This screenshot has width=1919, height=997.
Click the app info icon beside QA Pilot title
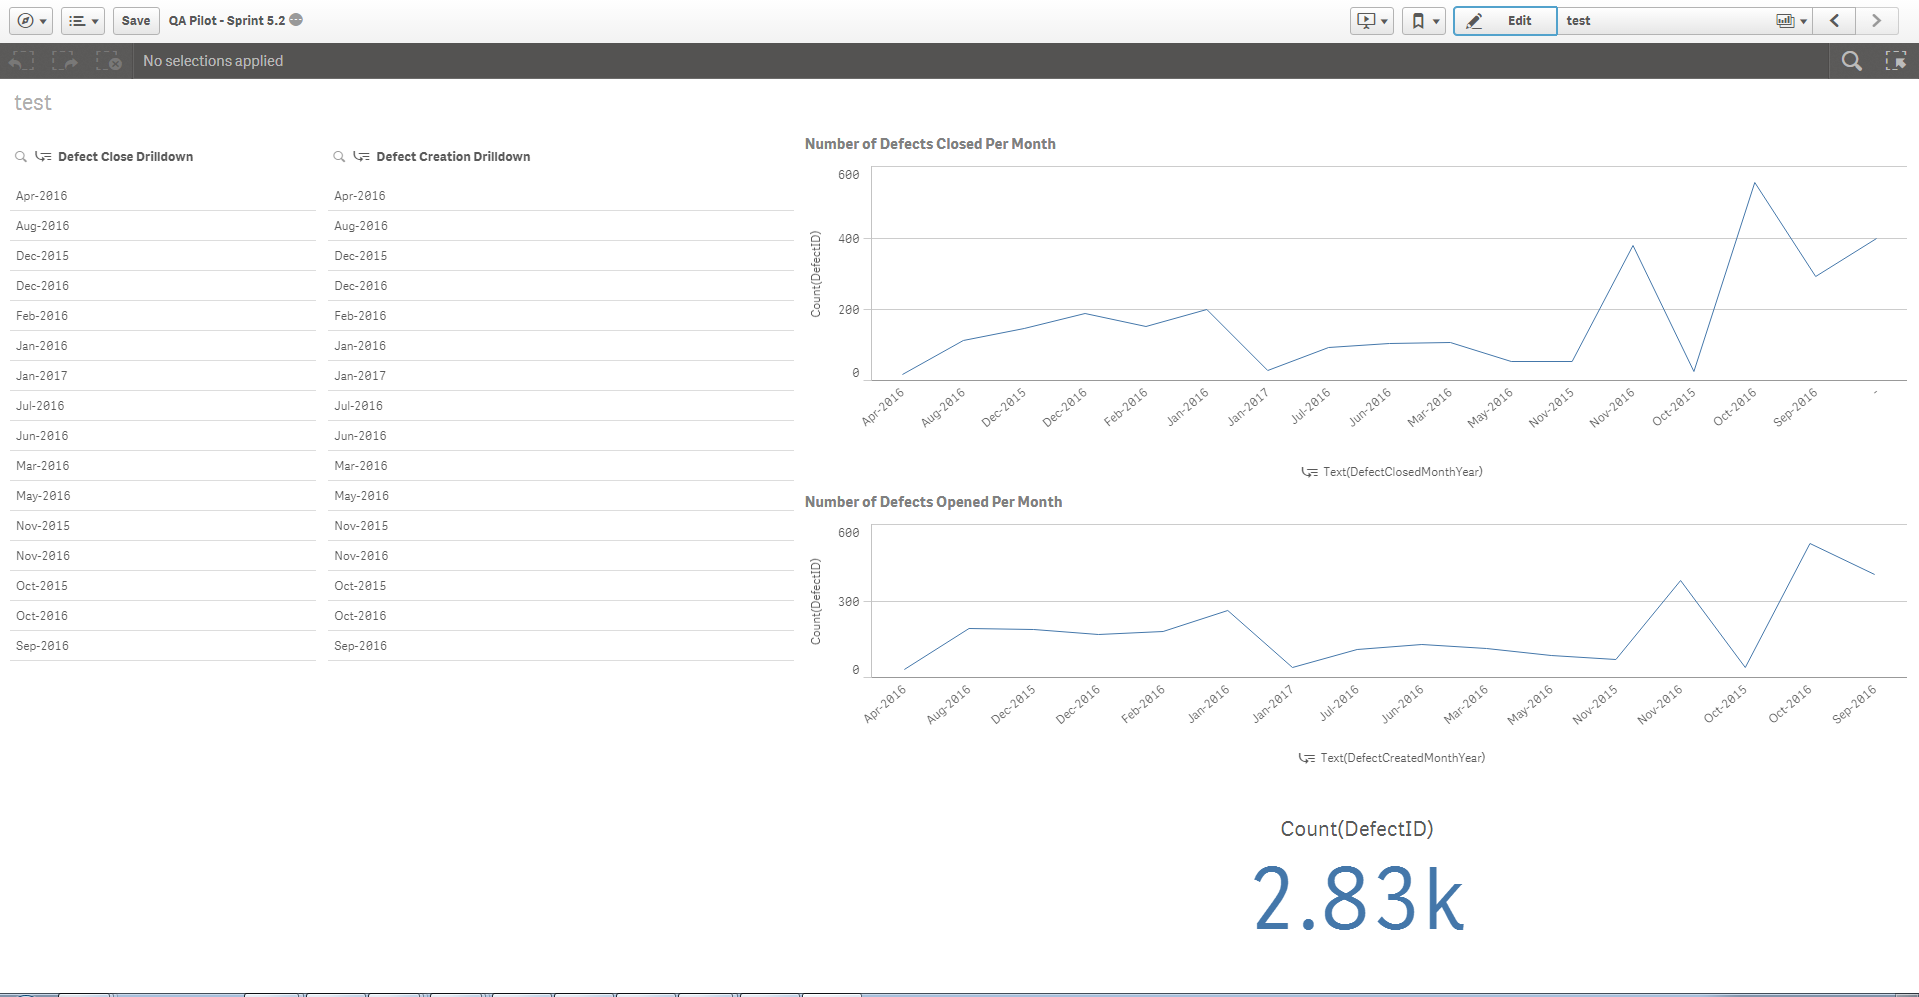tap(297, 20)
